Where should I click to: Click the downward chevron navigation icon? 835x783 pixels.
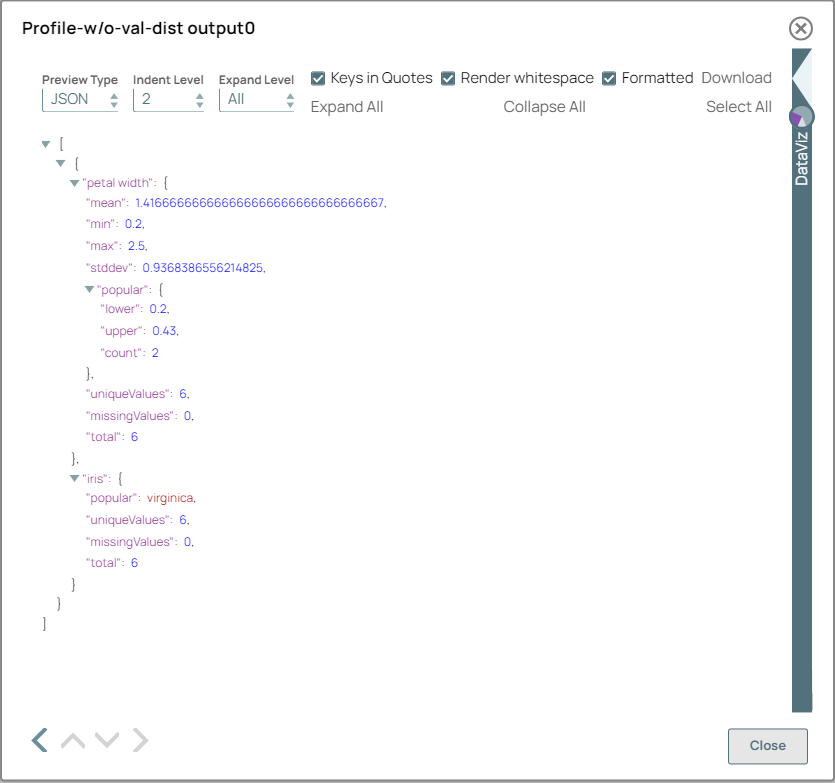point(106,740)
